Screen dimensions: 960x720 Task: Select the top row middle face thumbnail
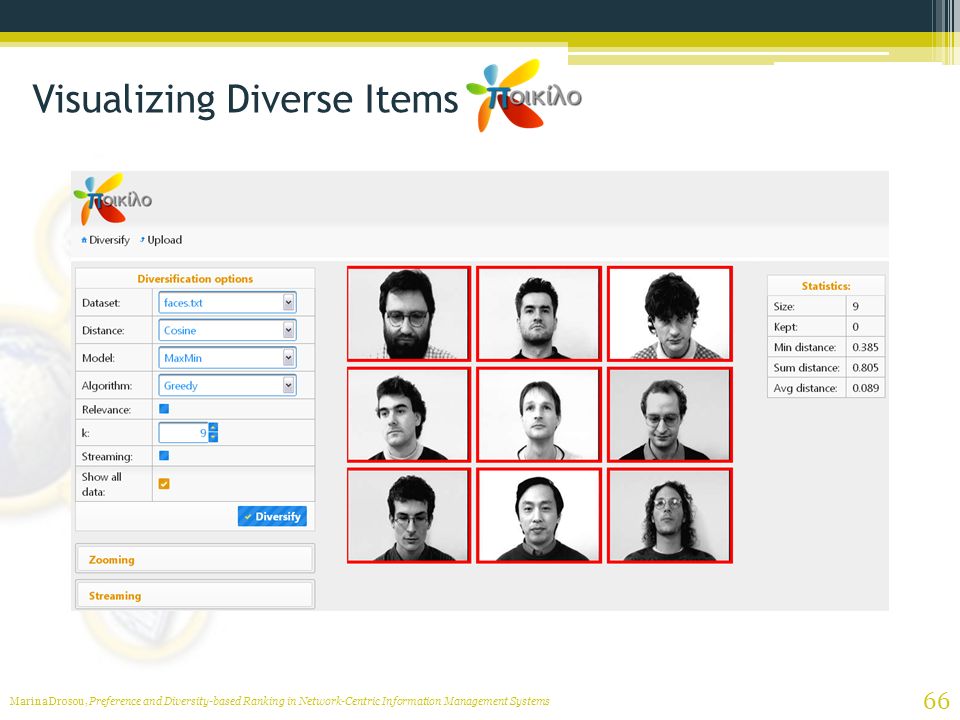click(x=539, y=313)
